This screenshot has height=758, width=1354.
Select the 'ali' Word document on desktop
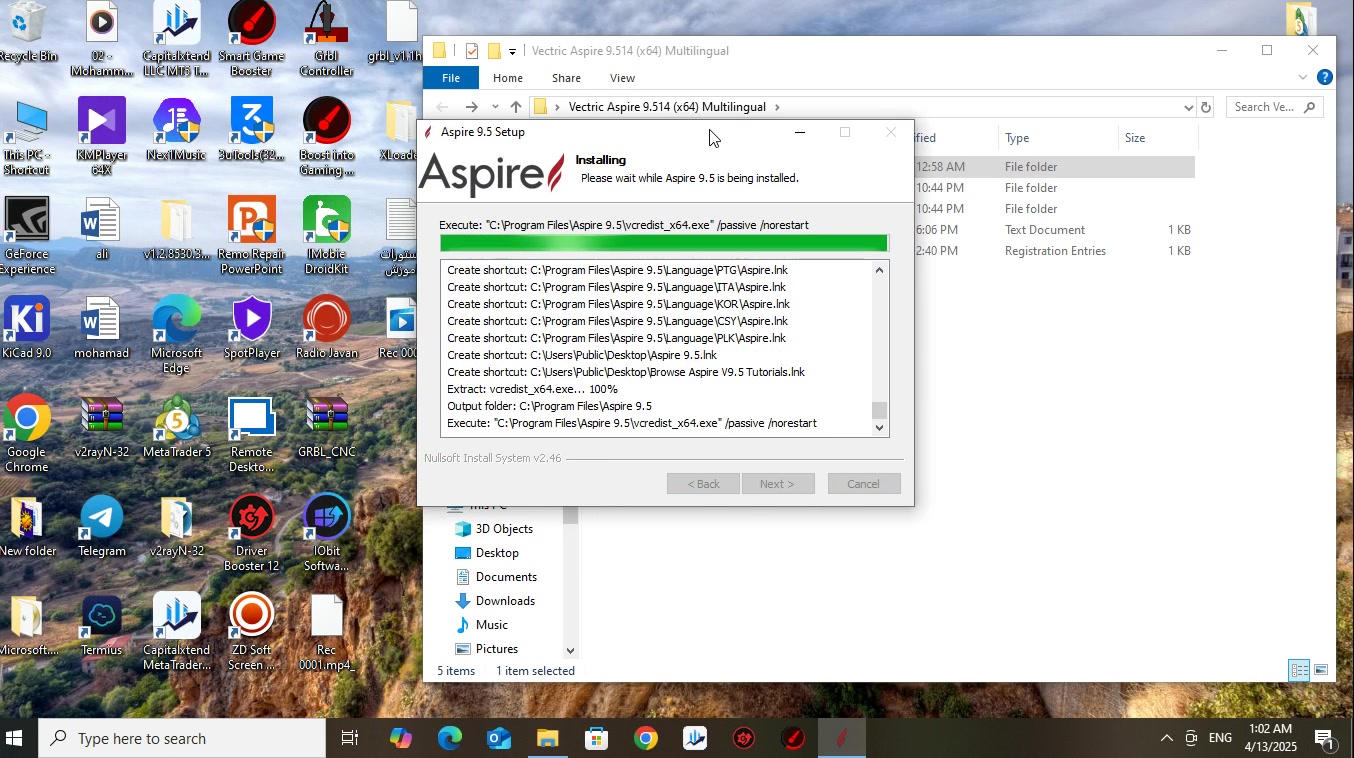(x=101, y=229)
